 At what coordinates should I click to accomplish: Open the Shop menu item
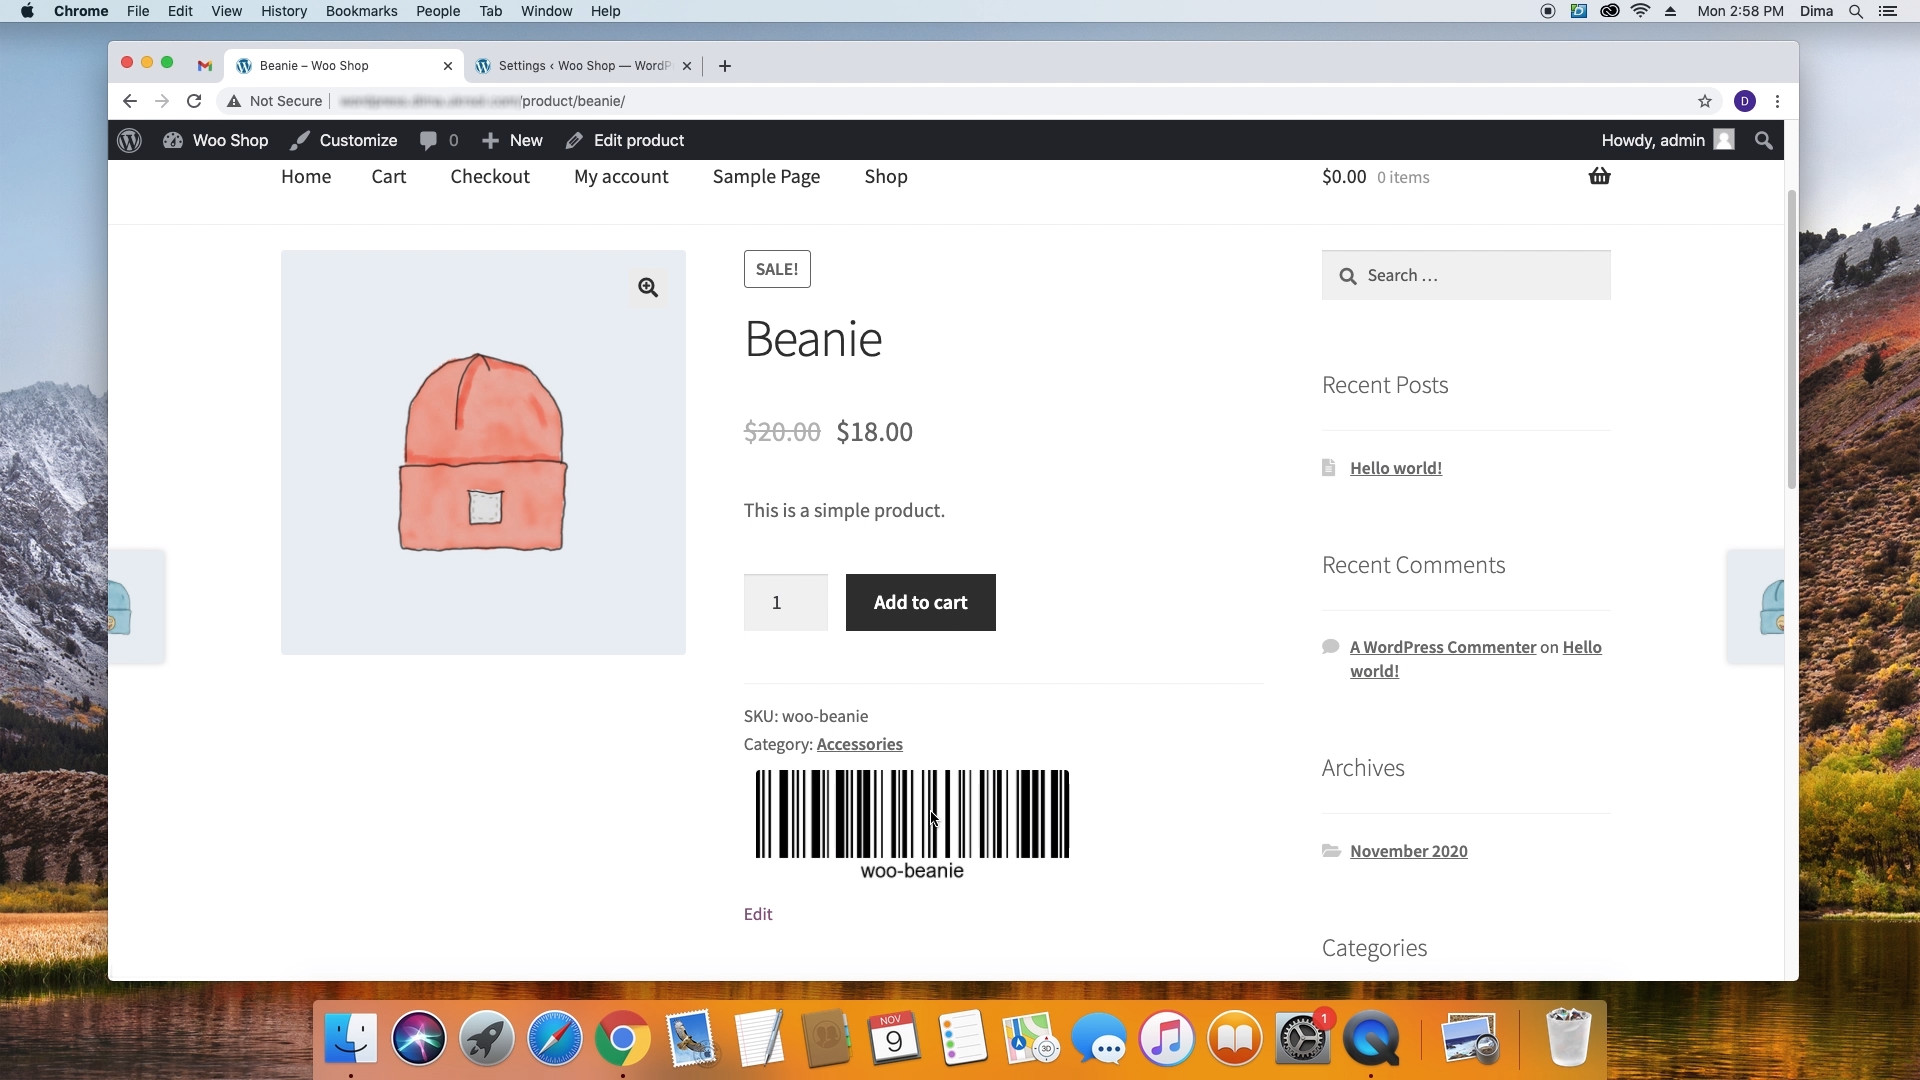[x=886, y=175]
